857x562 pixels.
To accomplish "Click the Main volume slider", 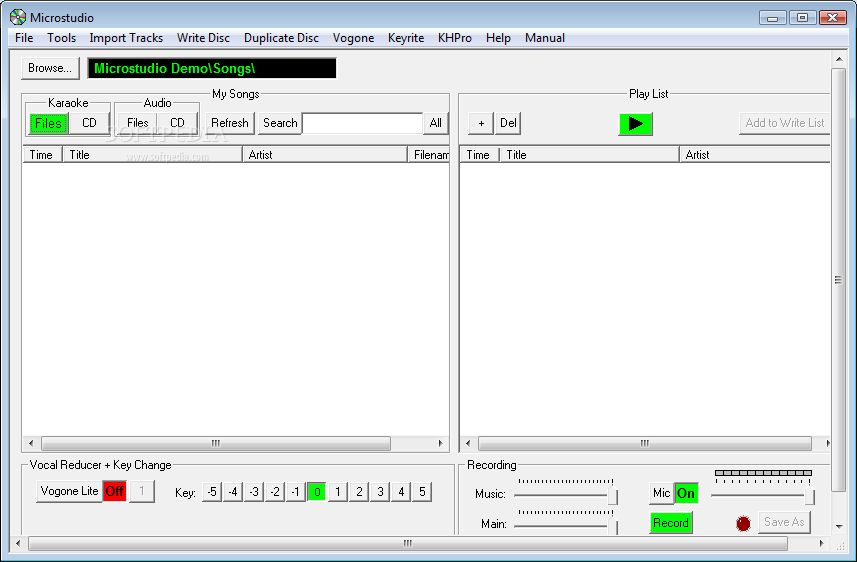I will 566,525.
